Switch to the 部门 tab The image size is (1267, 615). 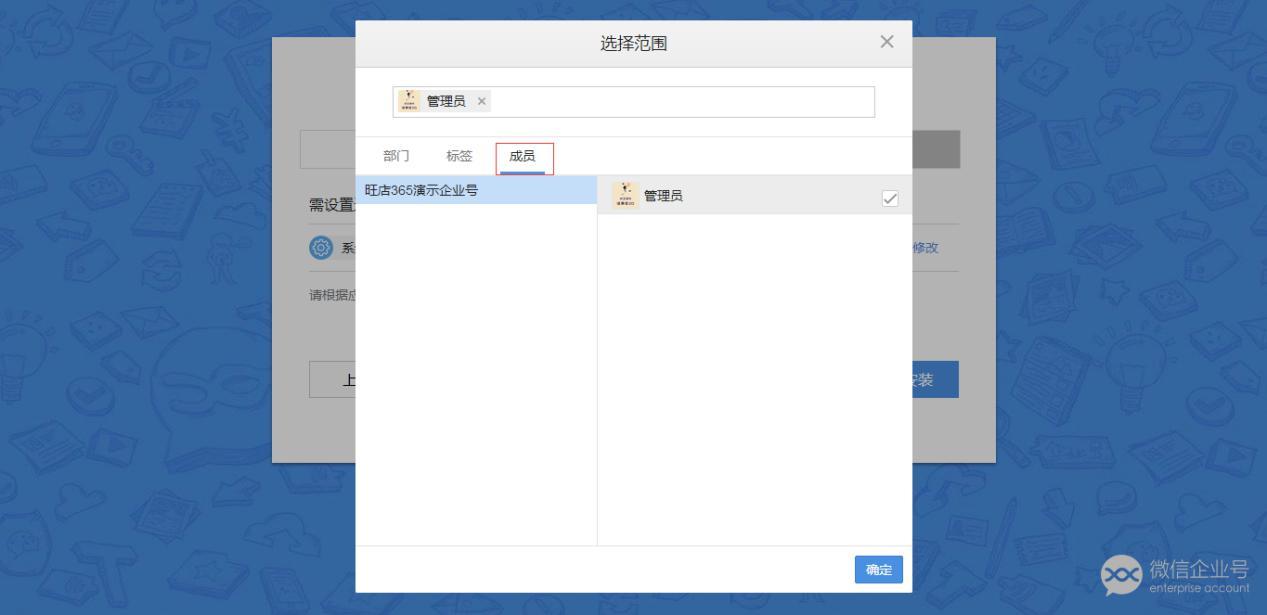[x=396, y=156]
